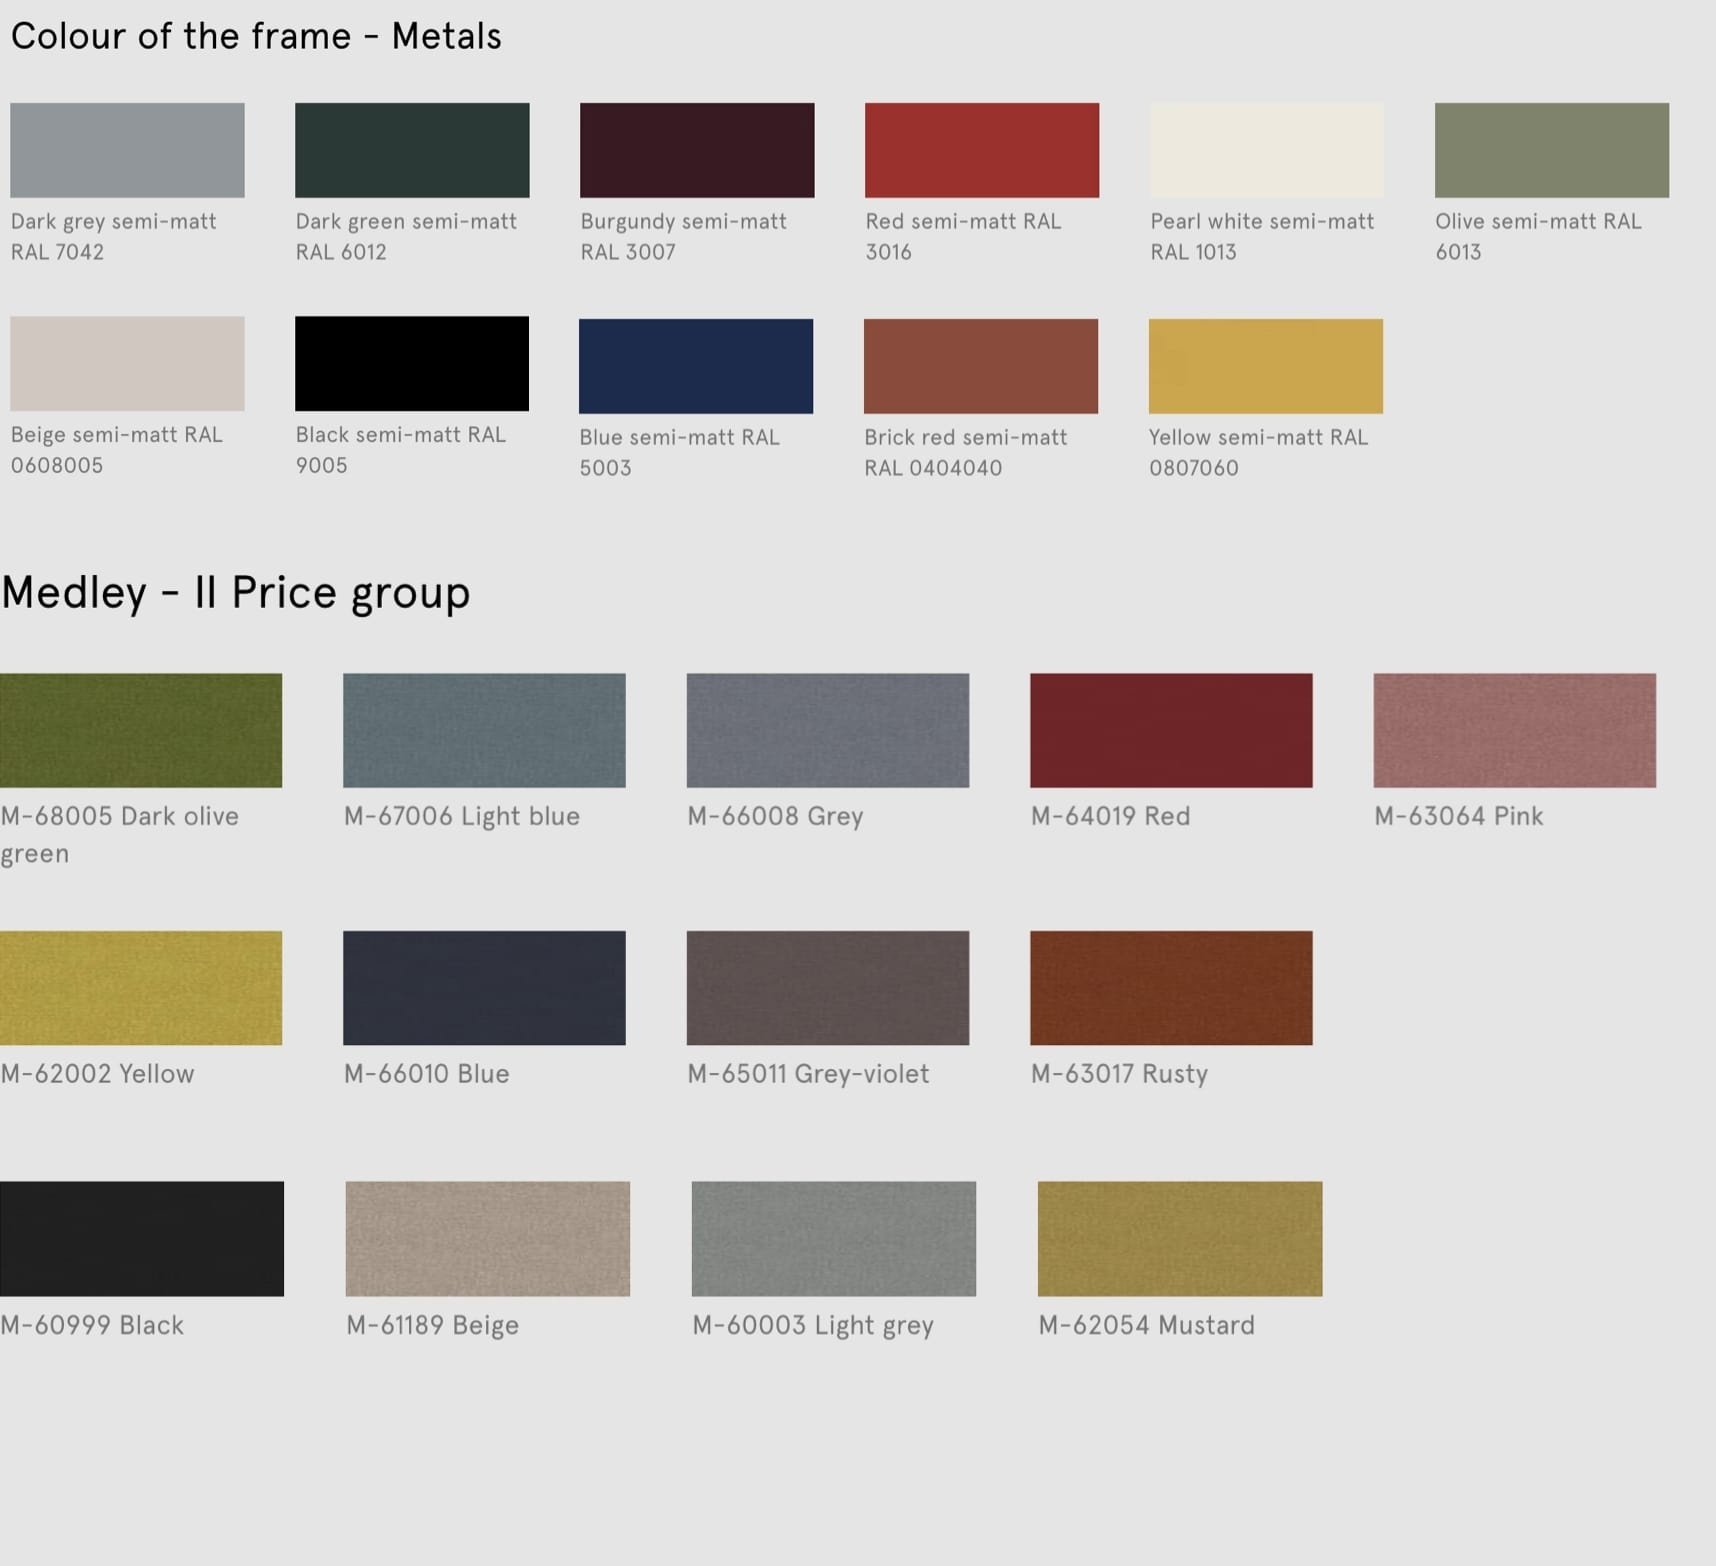Viewport: 1716px width, 1566px height.
Task: Choose the M-67006 Light blue fabric
Action: point(484,730)
